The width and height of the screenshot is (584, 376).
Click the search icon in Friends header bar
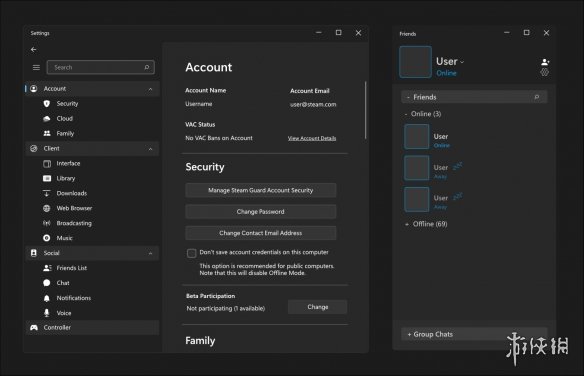537,97
